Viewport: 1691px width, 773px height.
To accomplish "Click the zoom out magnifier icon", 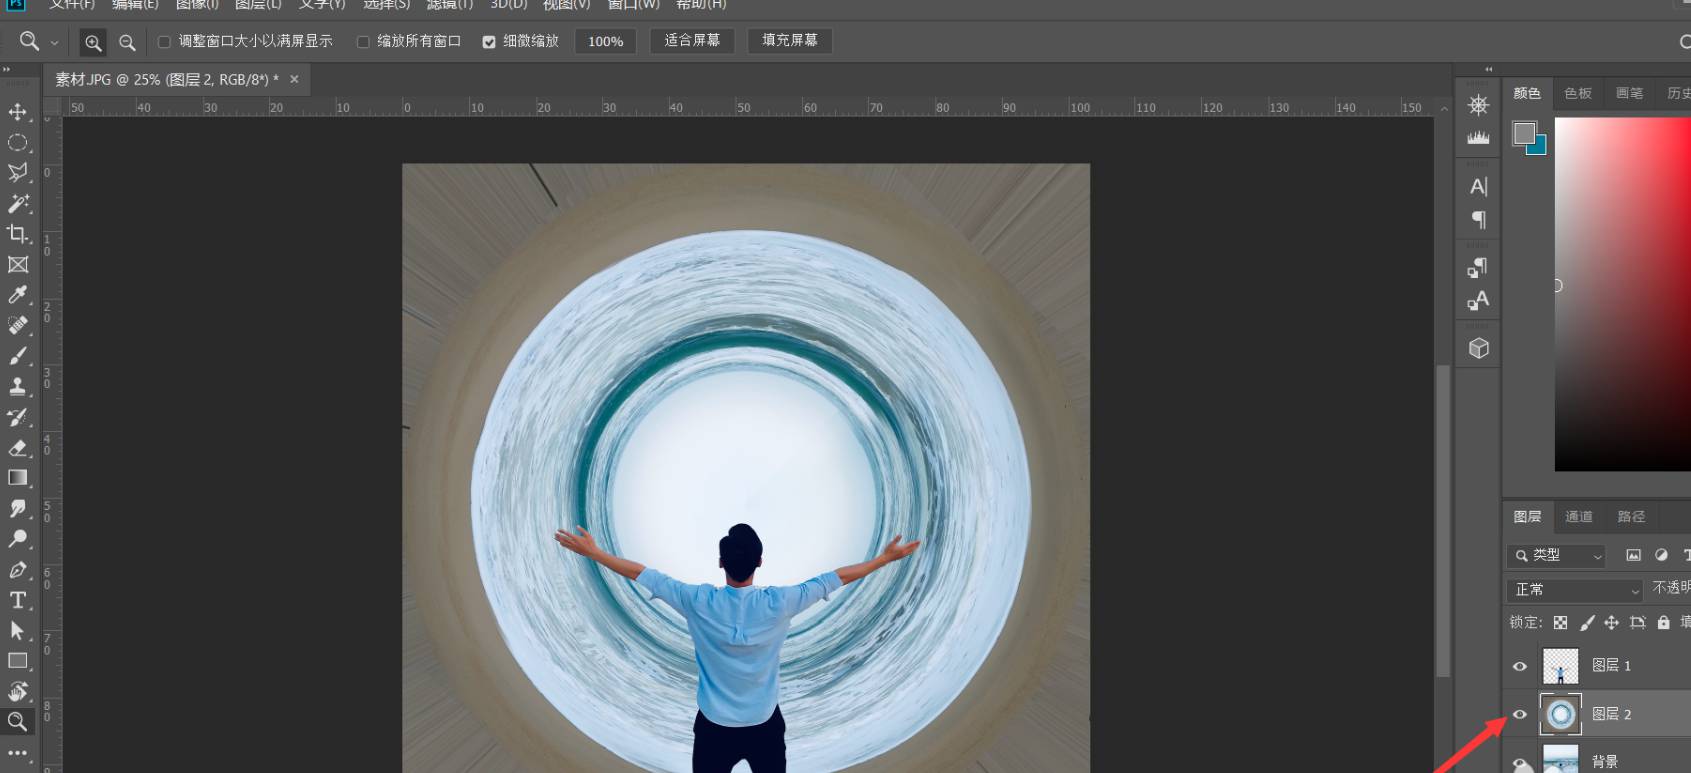I will click(127, 42).
